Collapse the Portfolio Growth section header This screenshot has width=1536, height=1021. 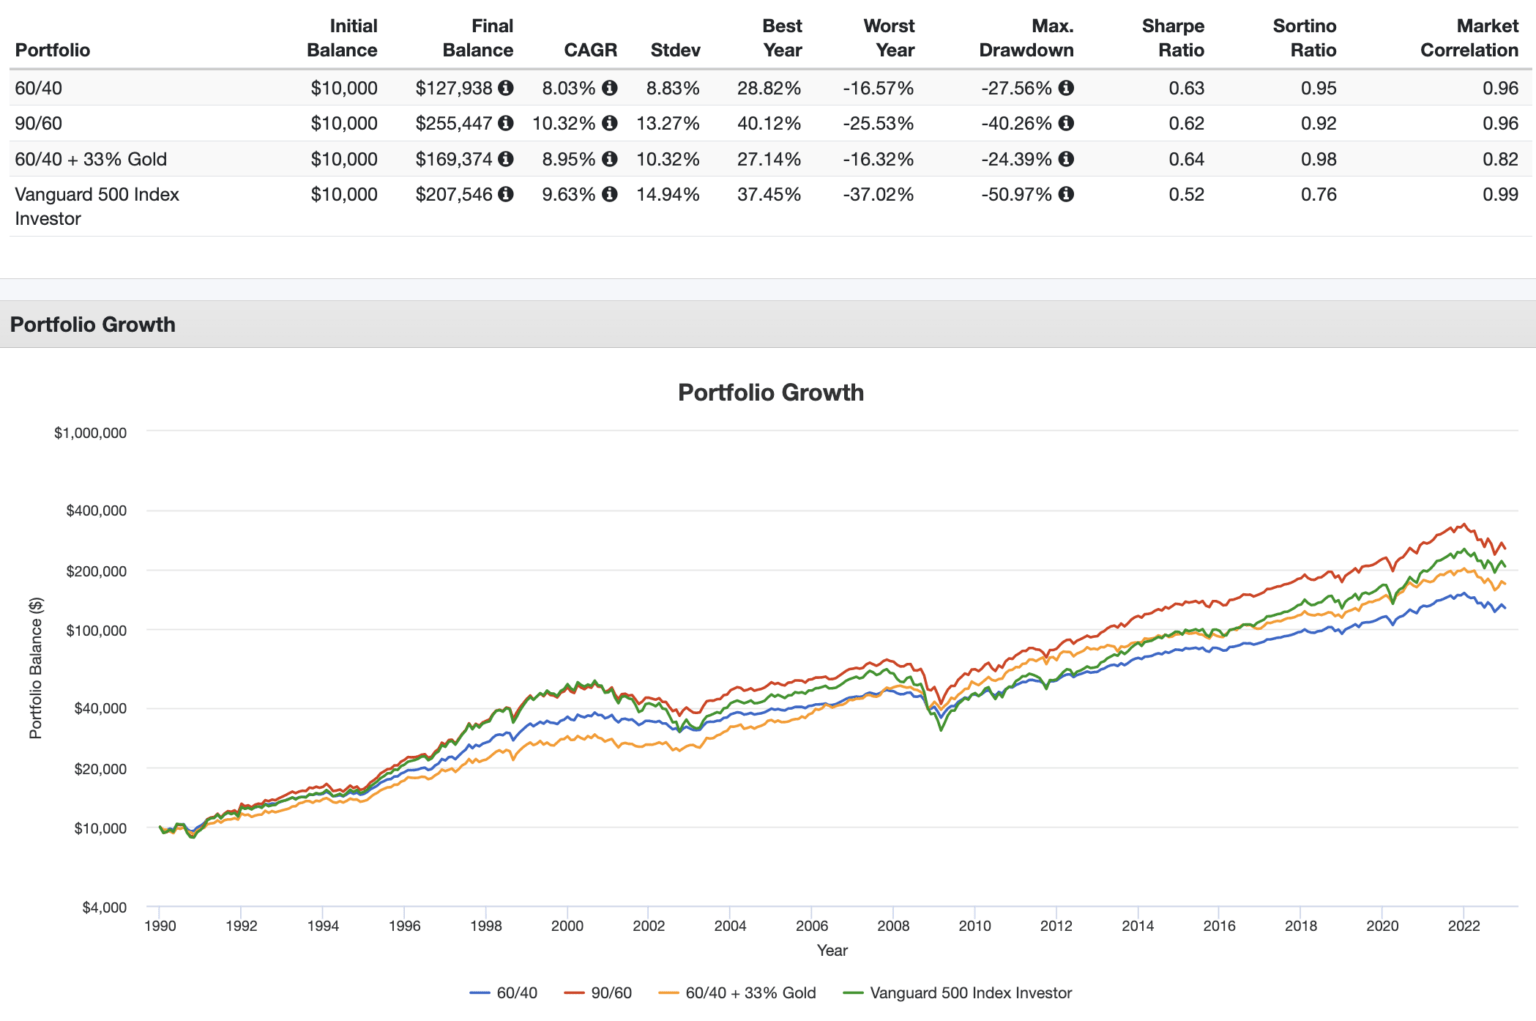pos(92,324)
